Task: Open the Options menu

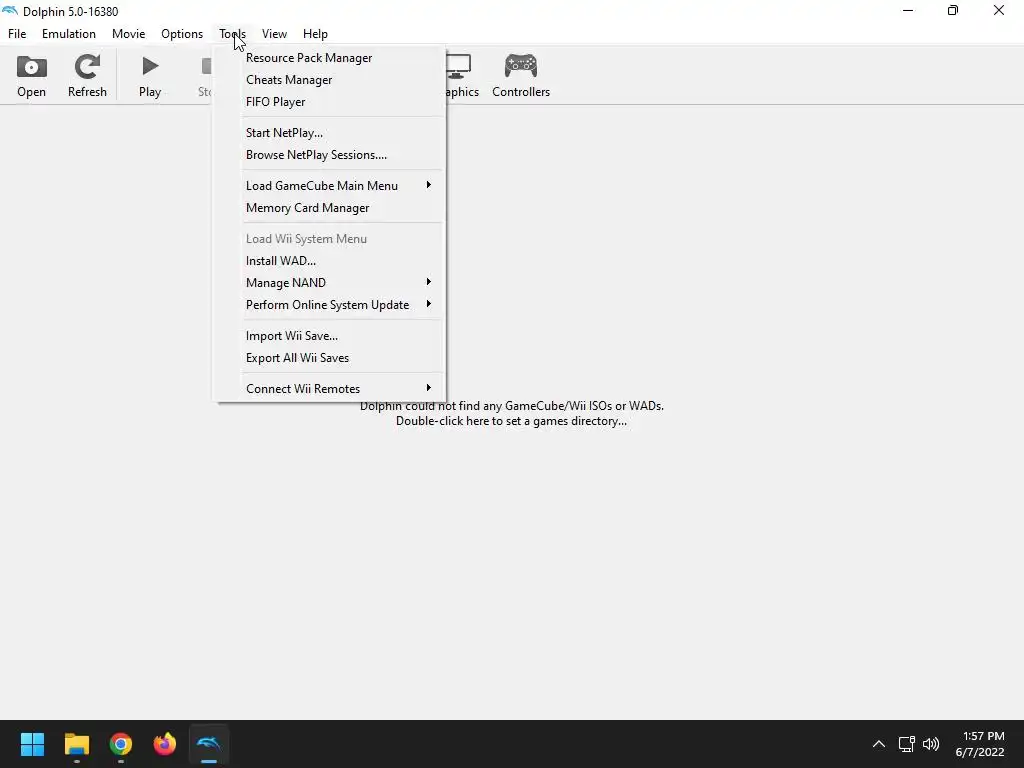Action: click(182, 34)
